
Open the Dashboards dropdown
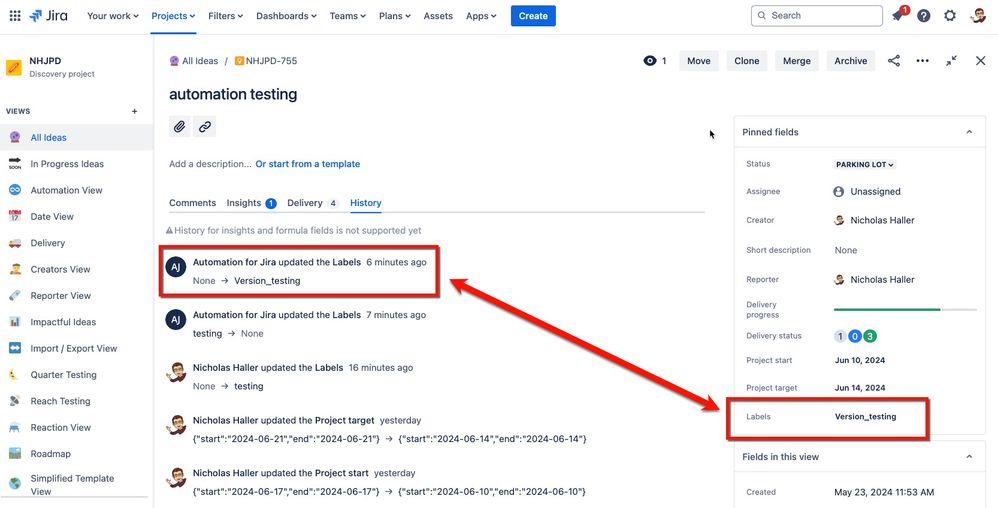(286, 16)
